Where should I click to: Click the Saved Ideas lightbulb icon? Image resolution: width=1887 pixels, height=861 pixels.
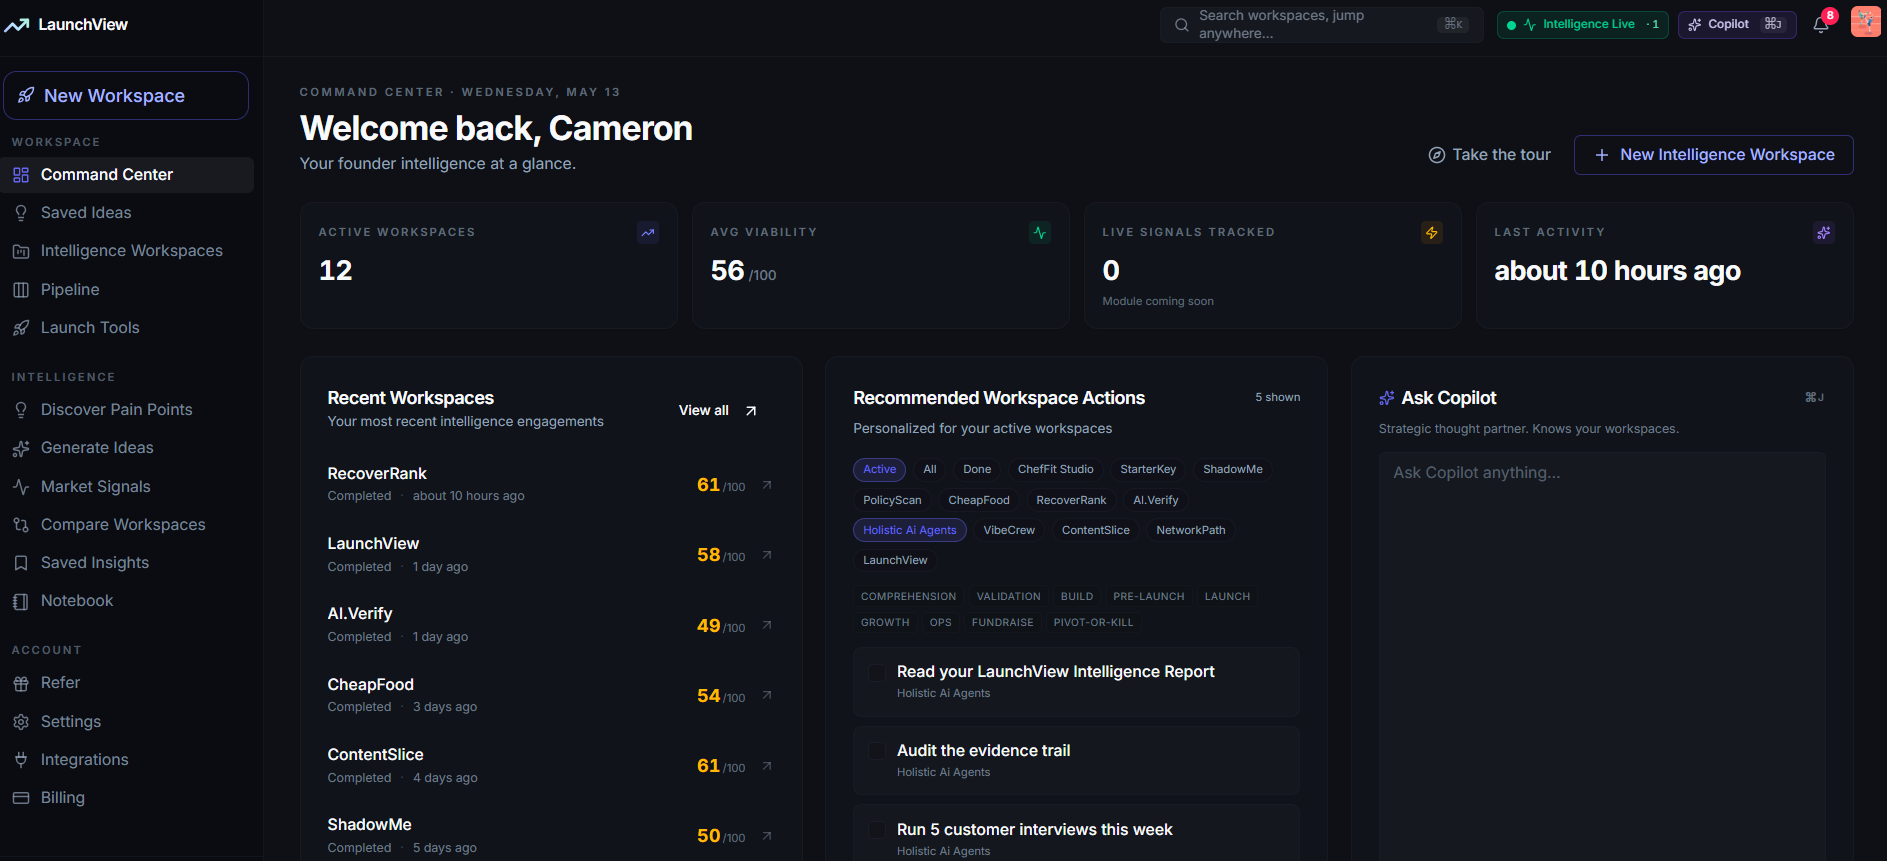pyautogui.click(x=21, y=213)
